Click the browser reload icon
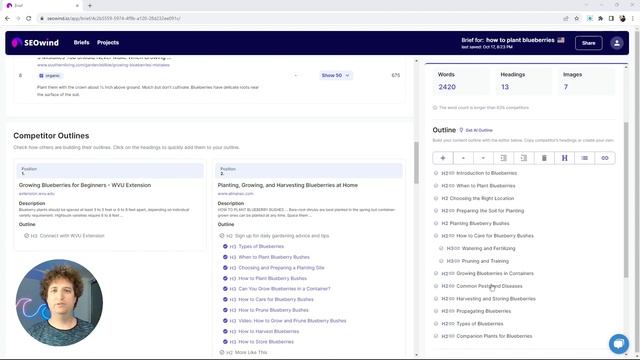Viewport: 640px width, 360px height. pos(29,18)
